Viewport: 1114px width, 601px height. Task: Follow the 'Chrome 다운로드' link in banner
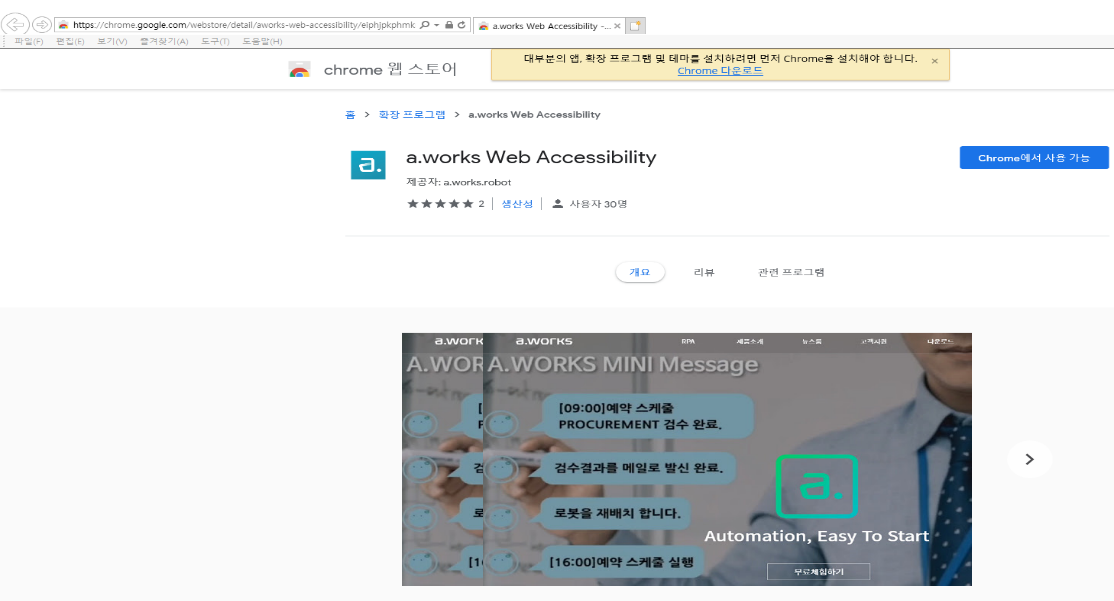(x=720, y=71)
